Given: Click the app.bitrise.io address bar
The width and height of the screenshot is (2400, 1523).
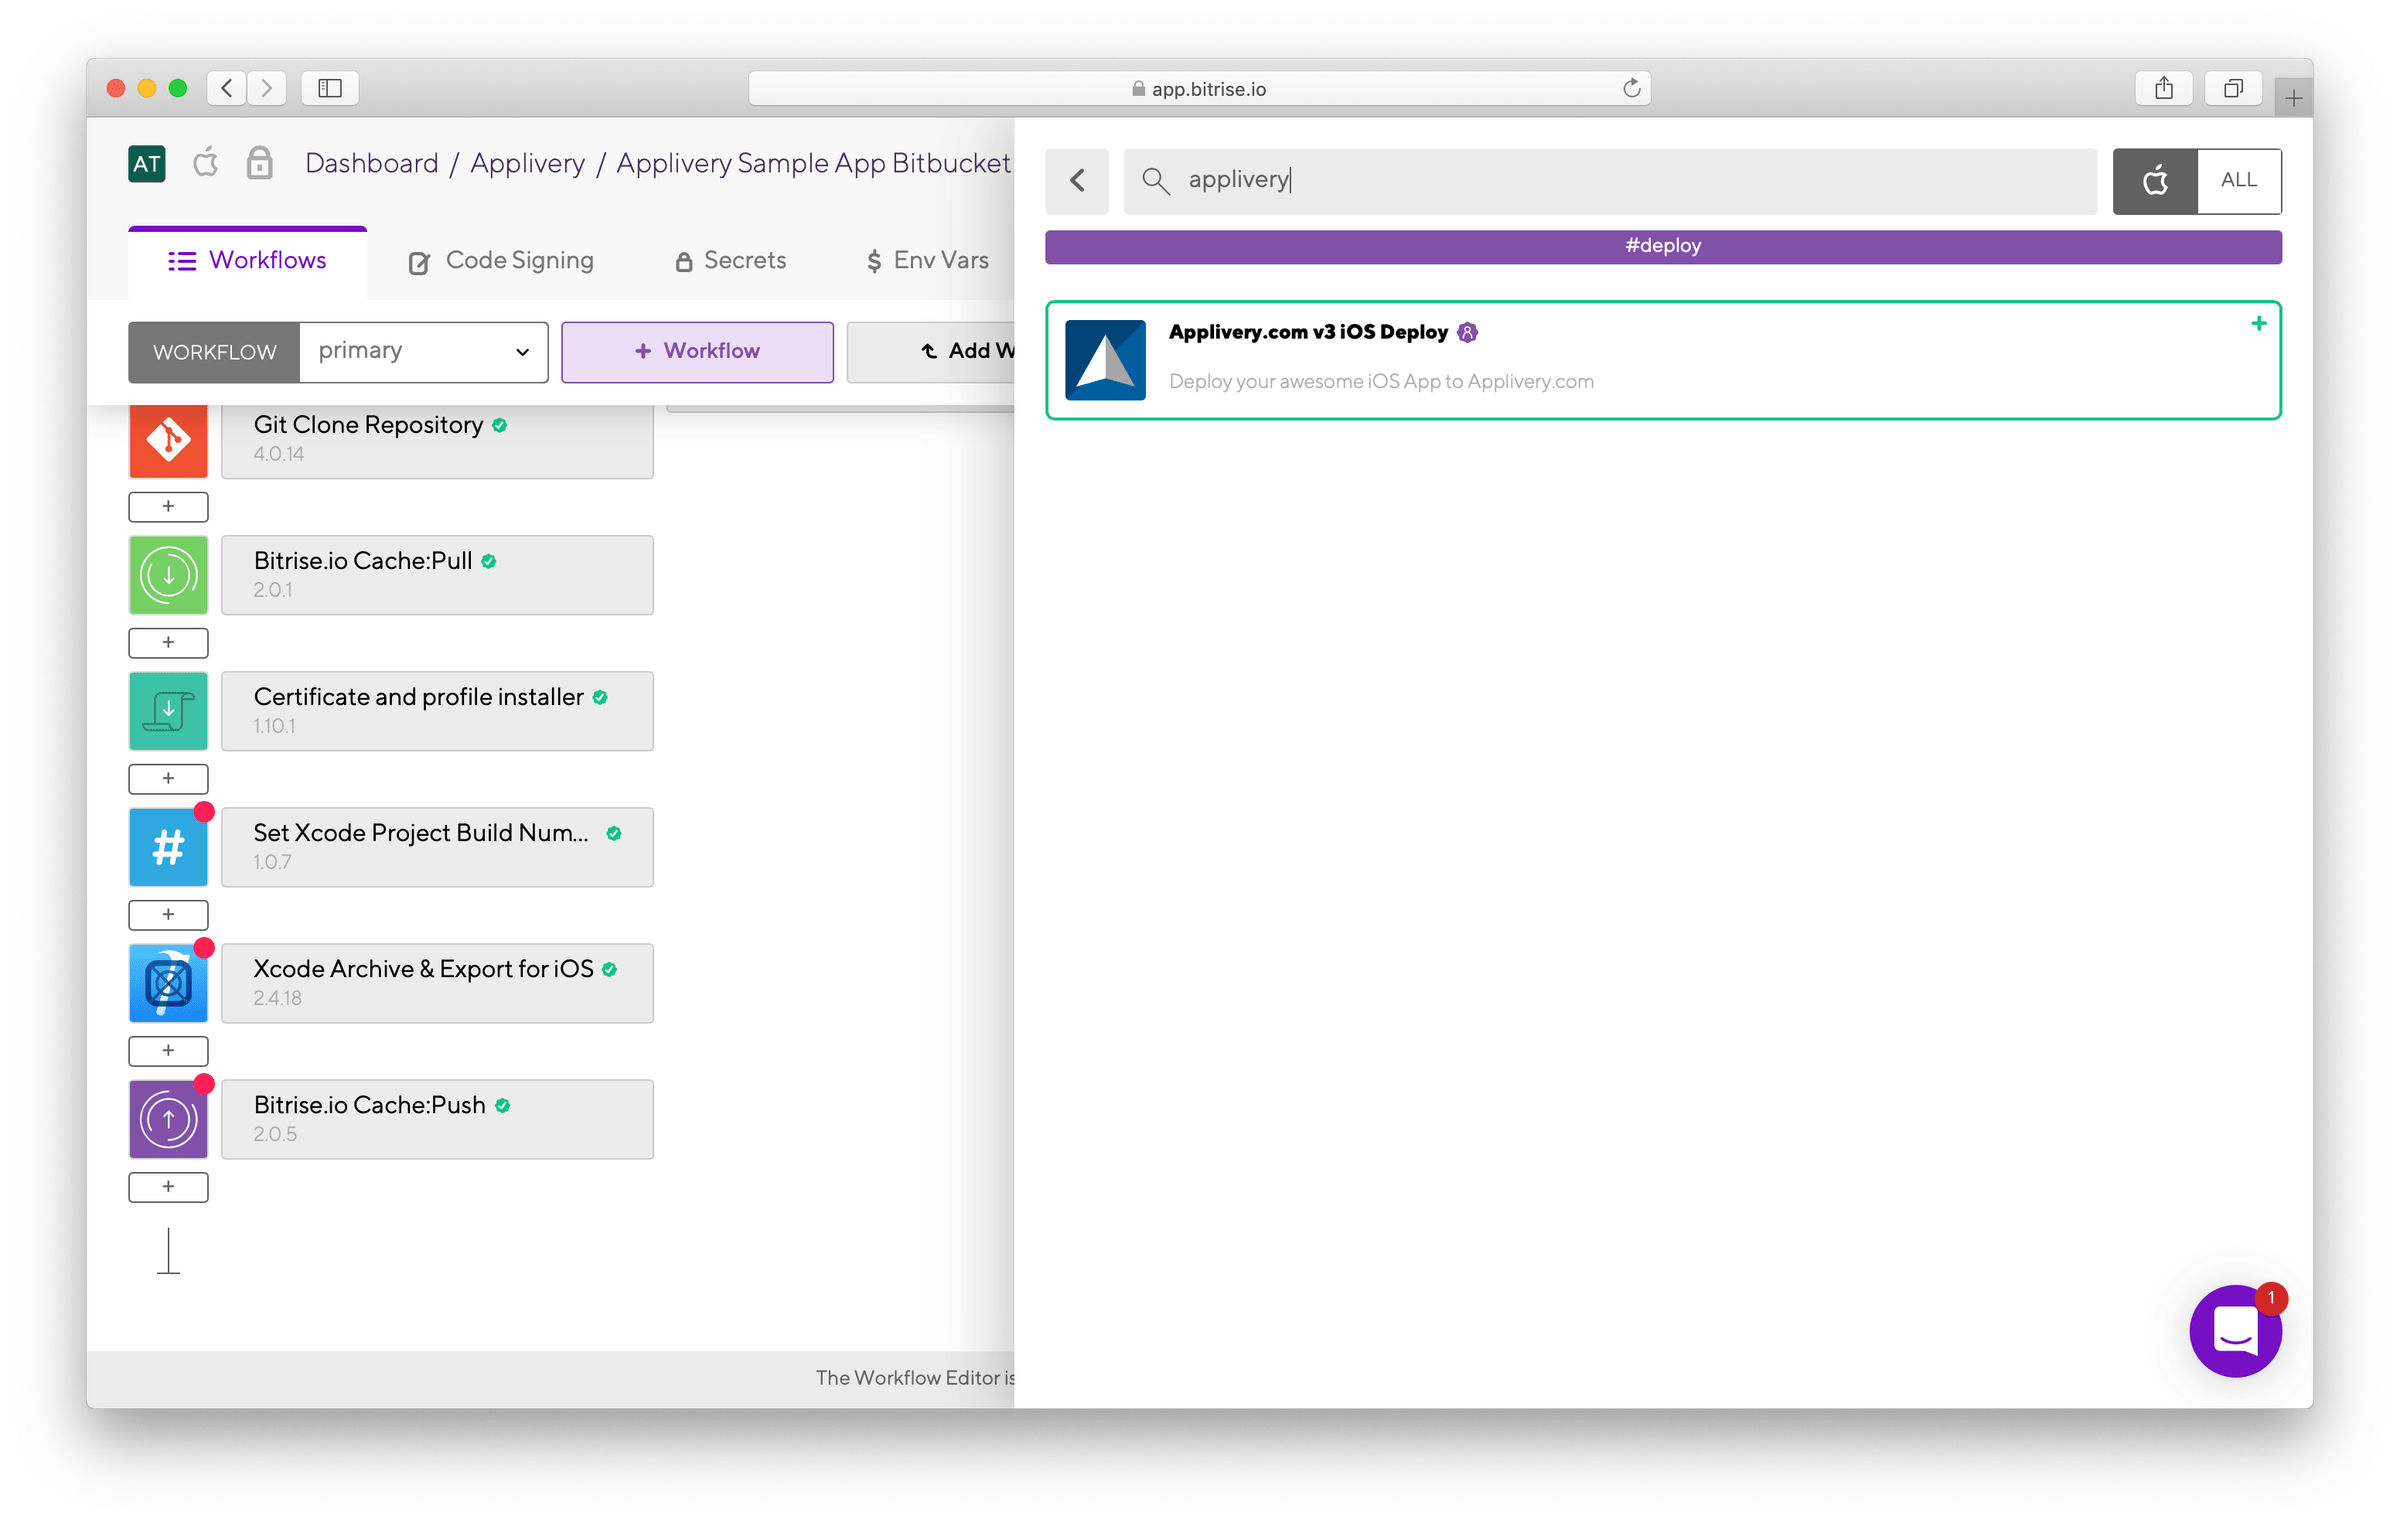Looking at the screenshot, I should tap(1199, 88).
